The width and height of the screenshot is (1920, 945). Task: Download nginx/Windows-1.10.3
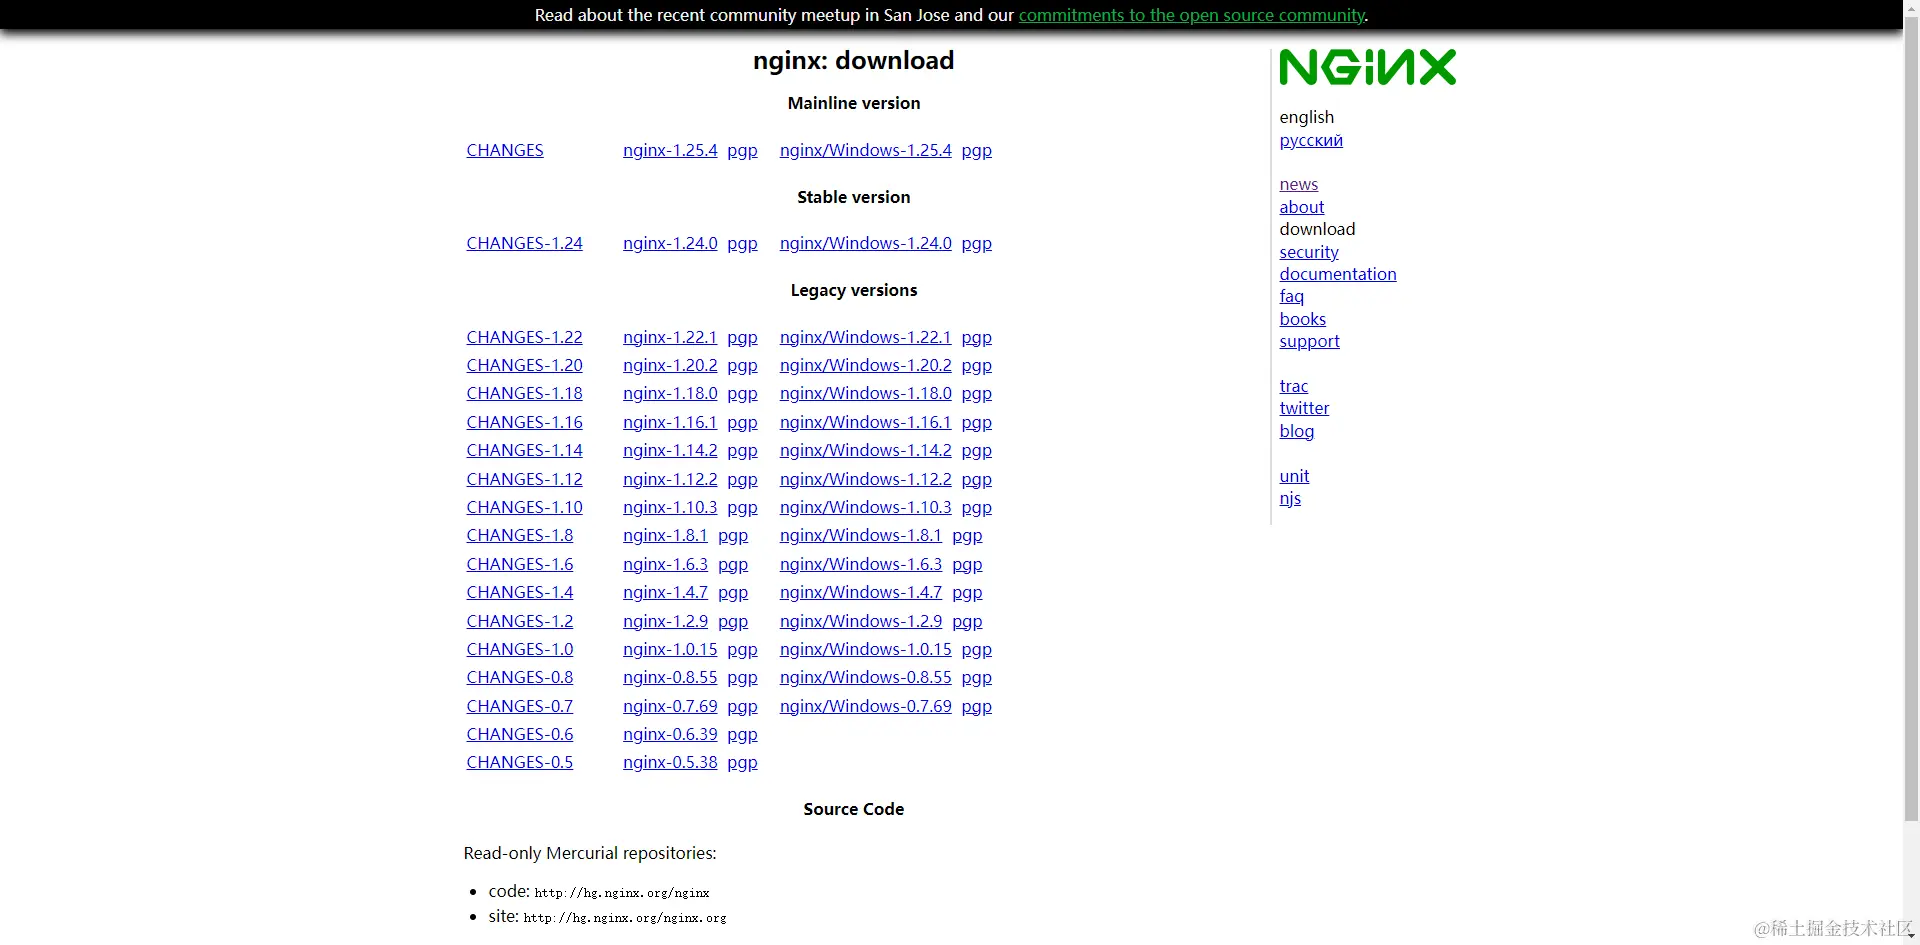pyautogui.click(x=866, y=507)
